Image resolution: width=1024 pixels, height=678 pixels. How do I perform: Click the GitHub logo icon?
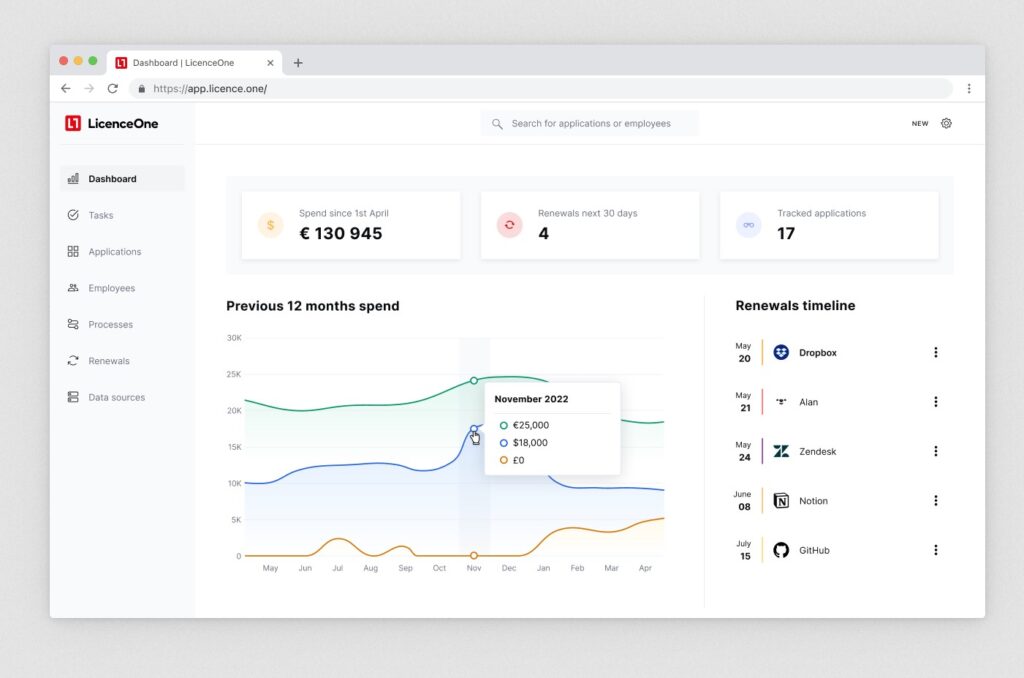781,550
